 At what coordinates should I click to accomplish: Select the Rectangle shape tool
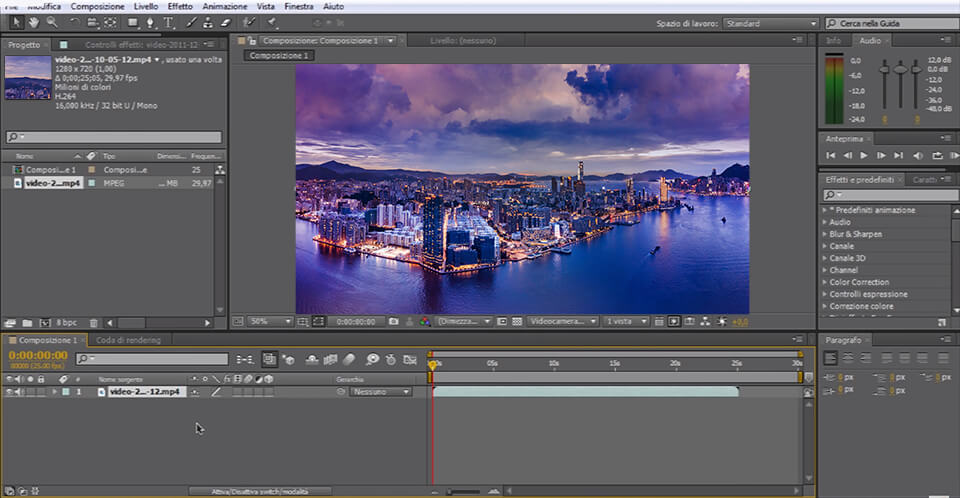coord(132,23)
